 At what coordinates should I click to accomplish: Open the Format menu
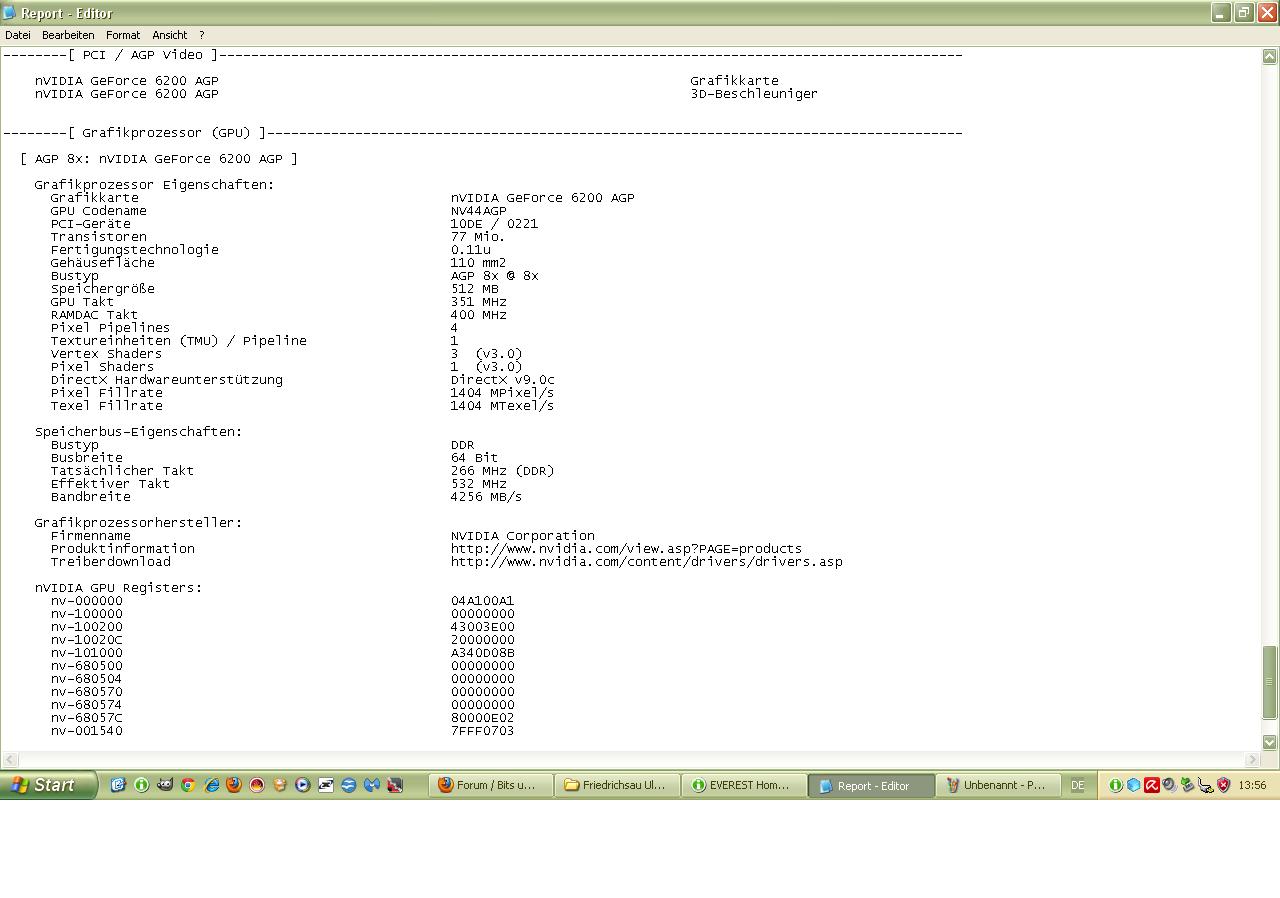pos(123,35)
